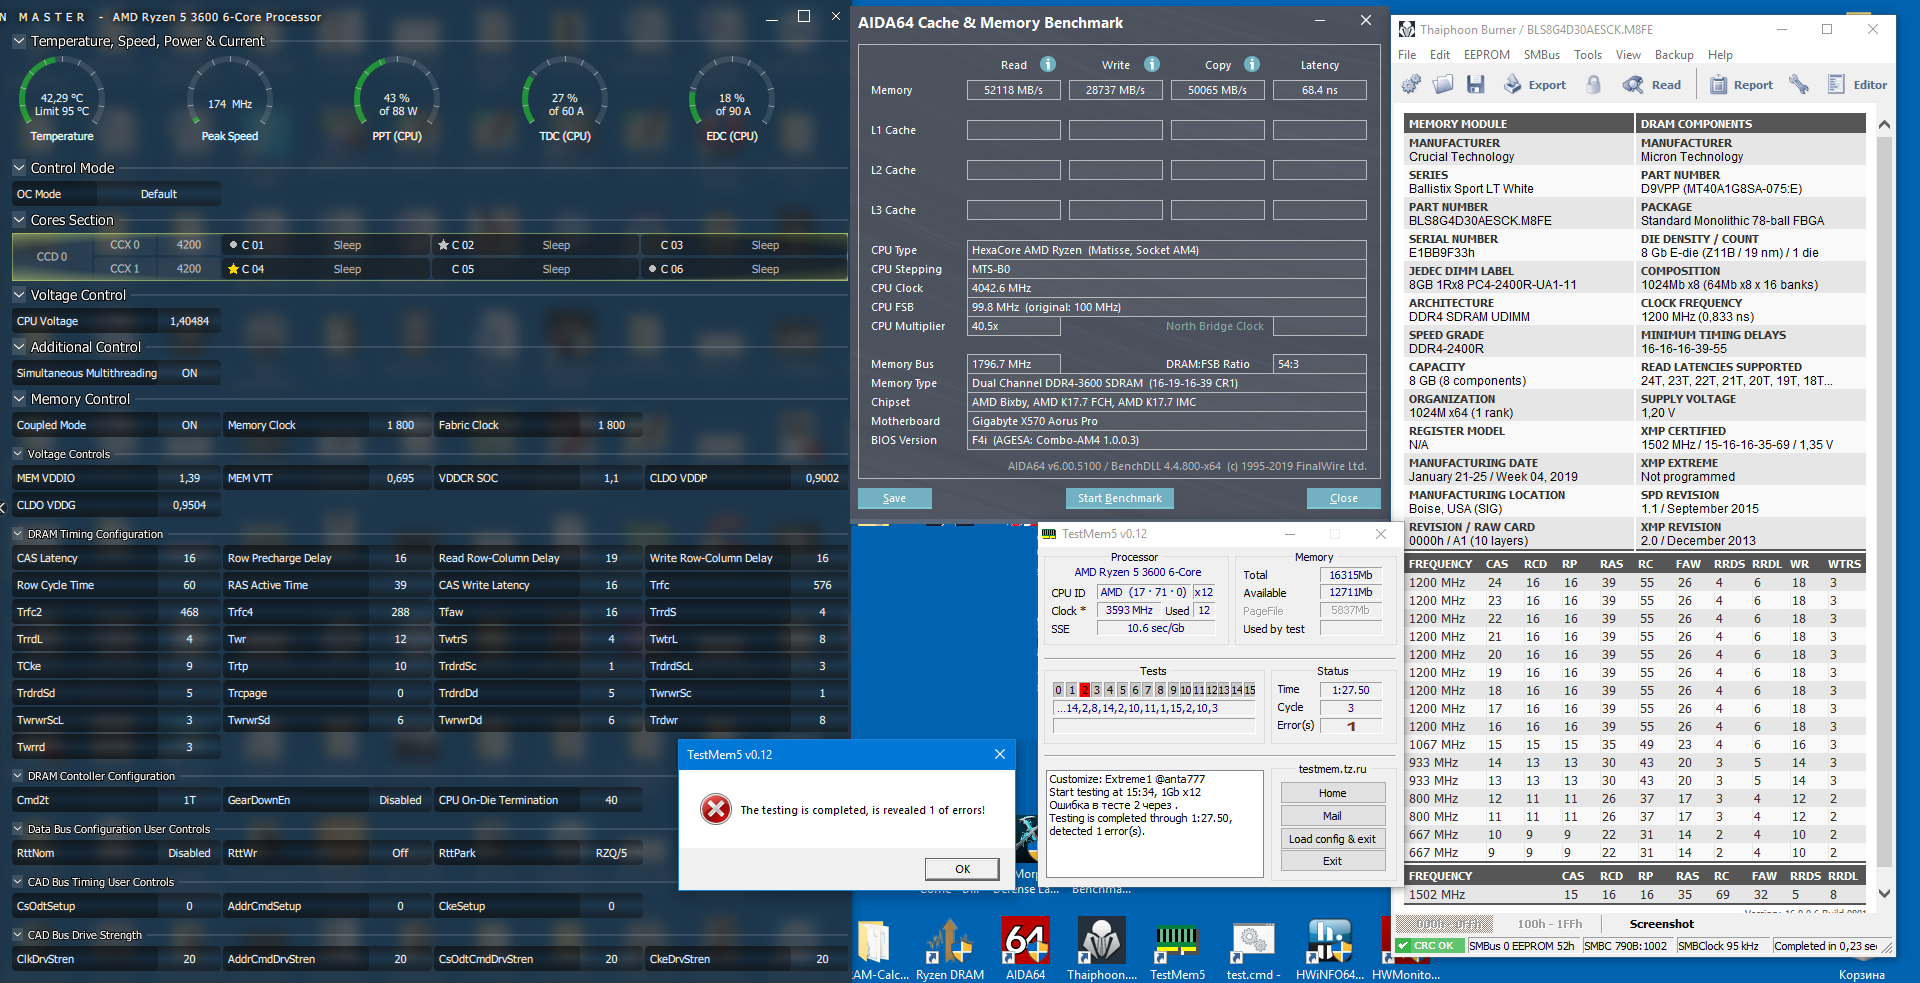This screenshot has width=1920, height=983.
Task: Click the info icon next to Write in AIDA64
Action: [x=1152, y=64]
